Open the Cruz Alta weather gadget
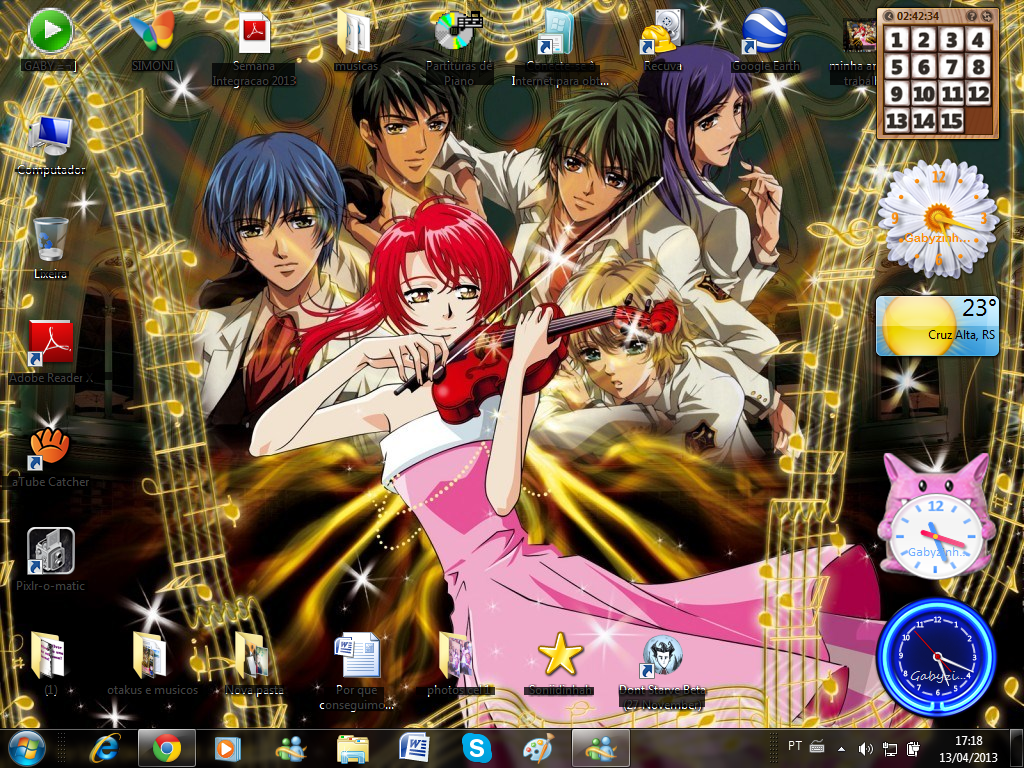 tap(938, 326)
